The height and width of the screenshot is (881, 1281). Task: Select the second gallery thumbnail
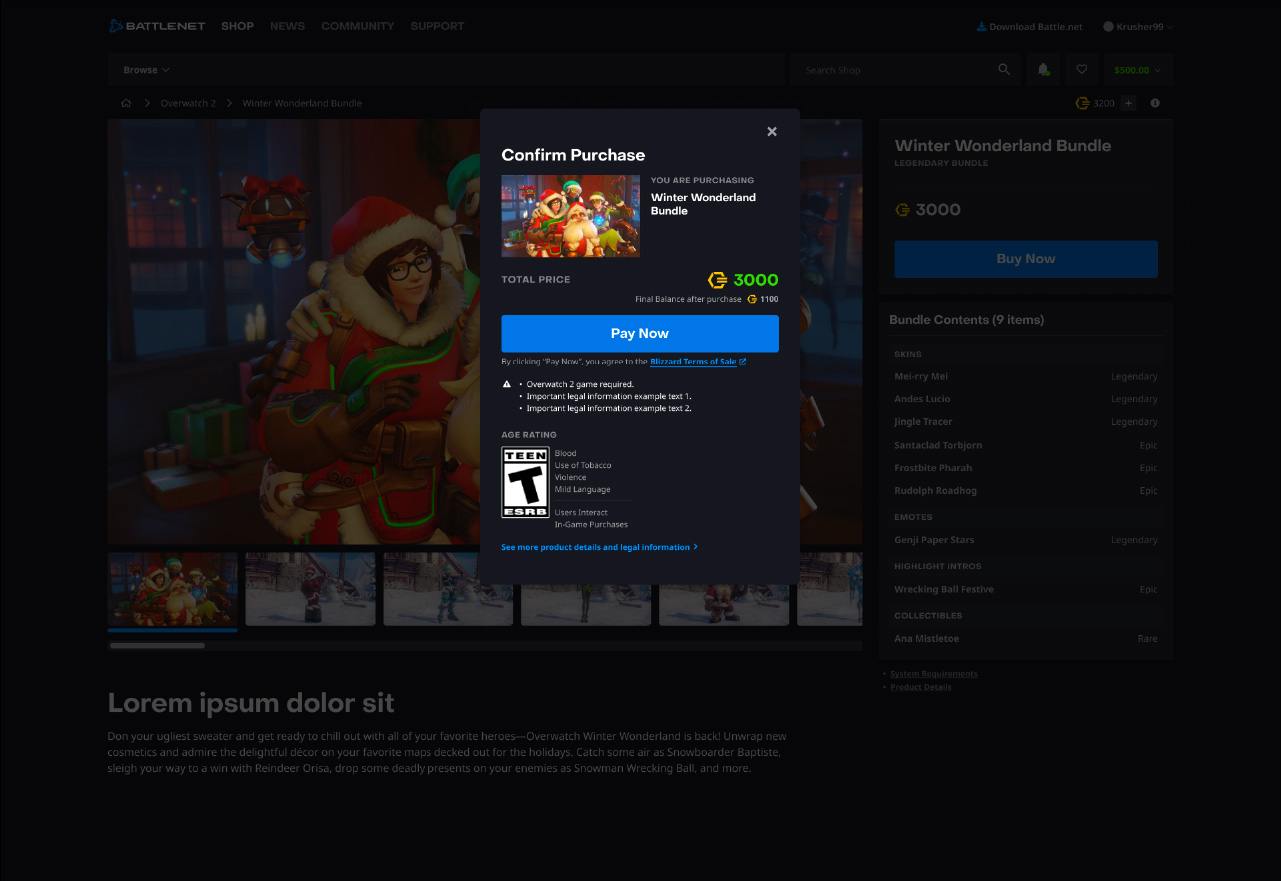coord(310,589)
